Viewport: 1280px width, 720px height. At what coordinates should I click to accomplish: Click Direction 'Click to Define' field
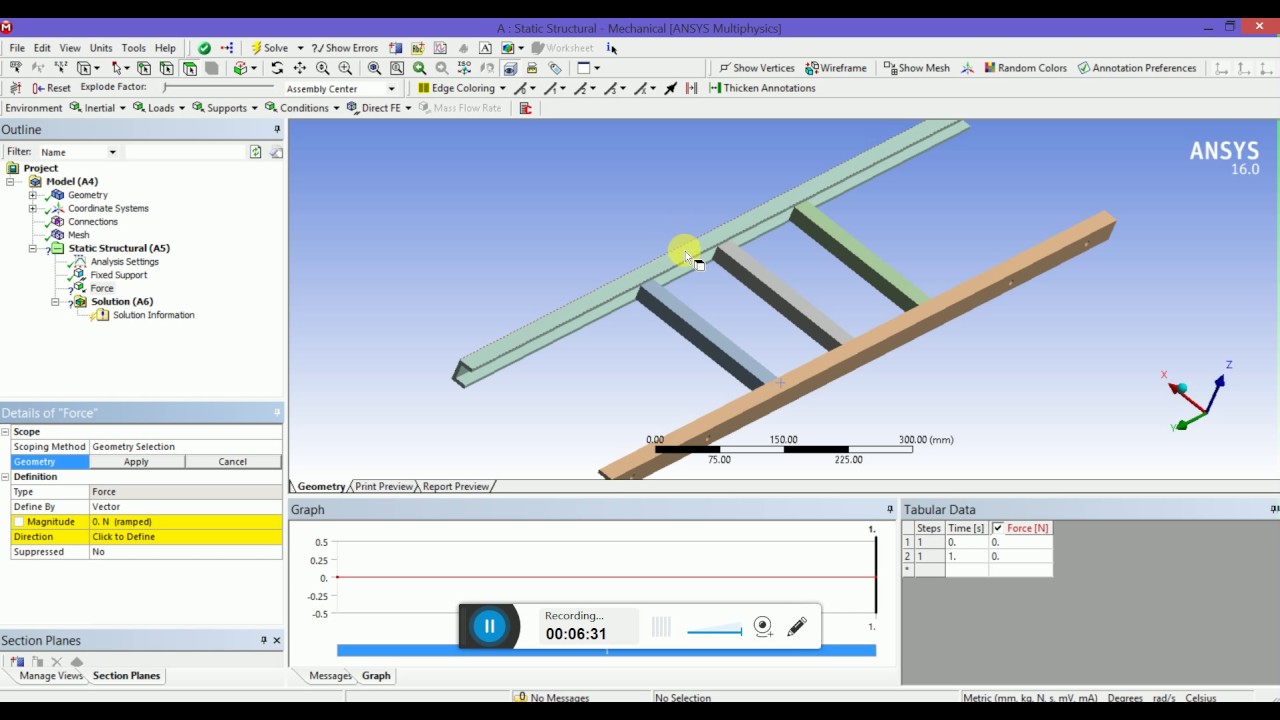(x=186, y=537)
